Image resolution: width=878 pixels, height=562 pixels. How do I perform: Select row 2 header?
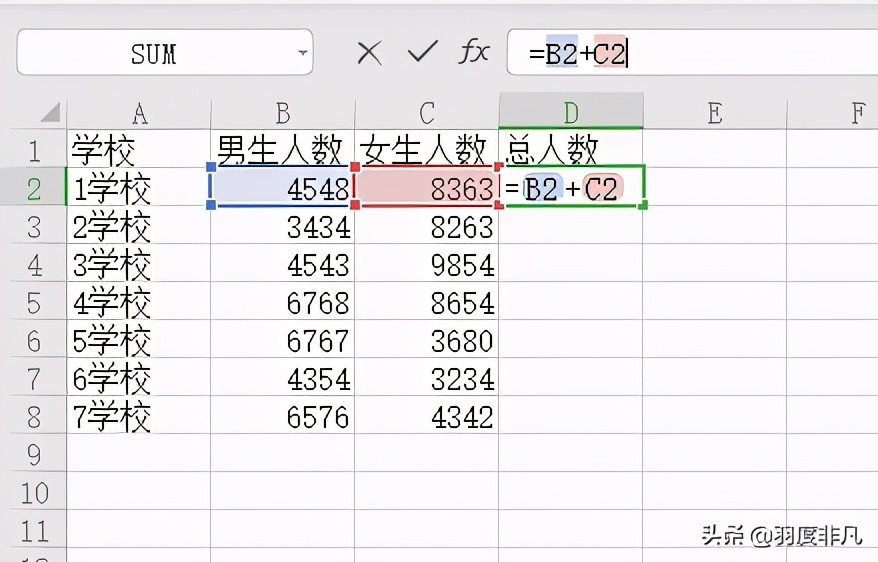pos(34,188)
